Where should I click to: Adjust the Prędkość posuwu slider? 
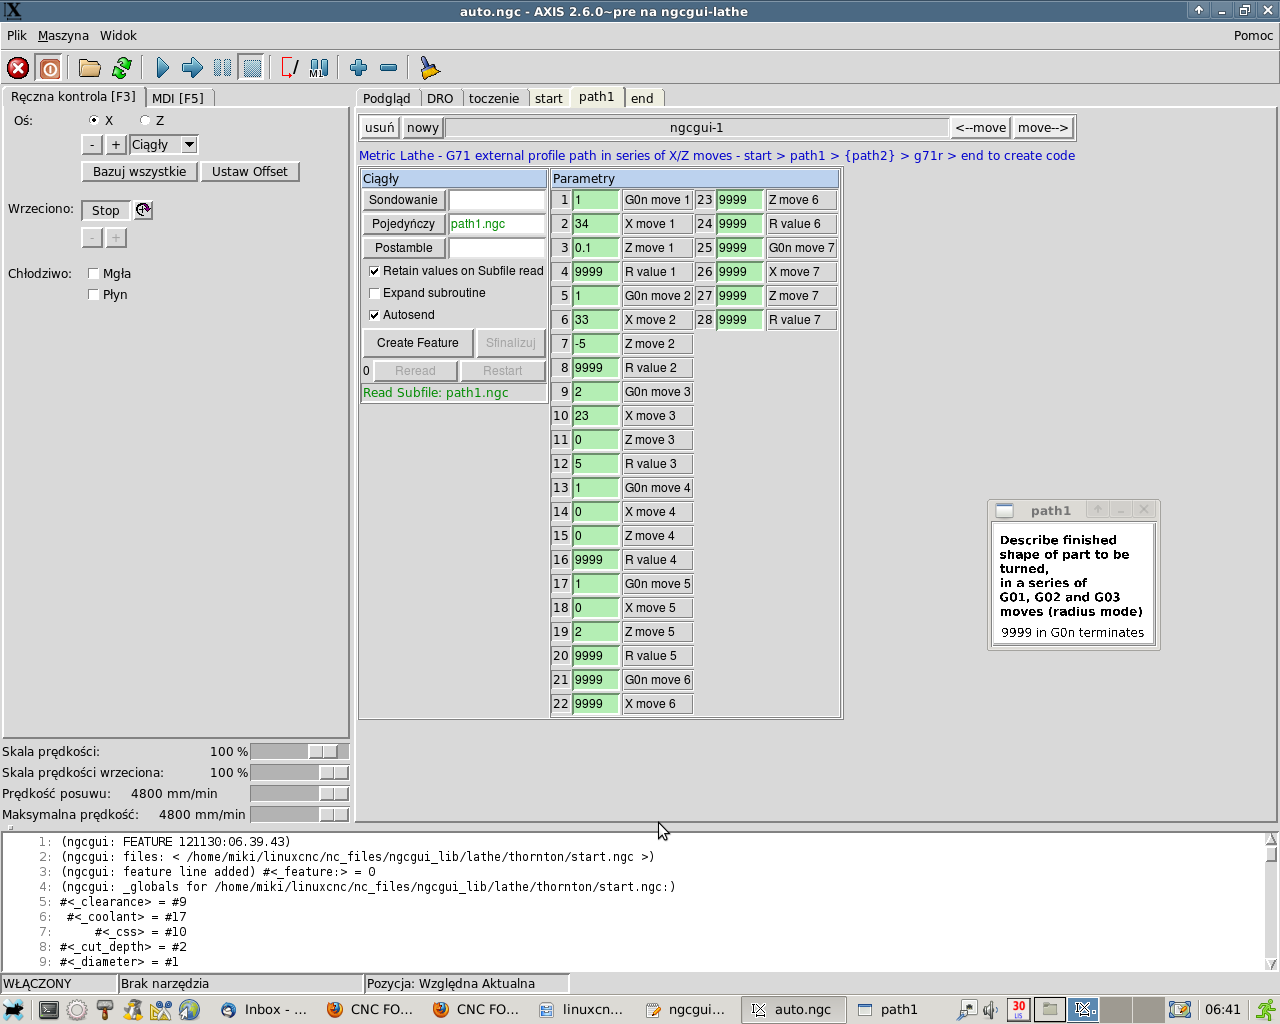(299, 794)
